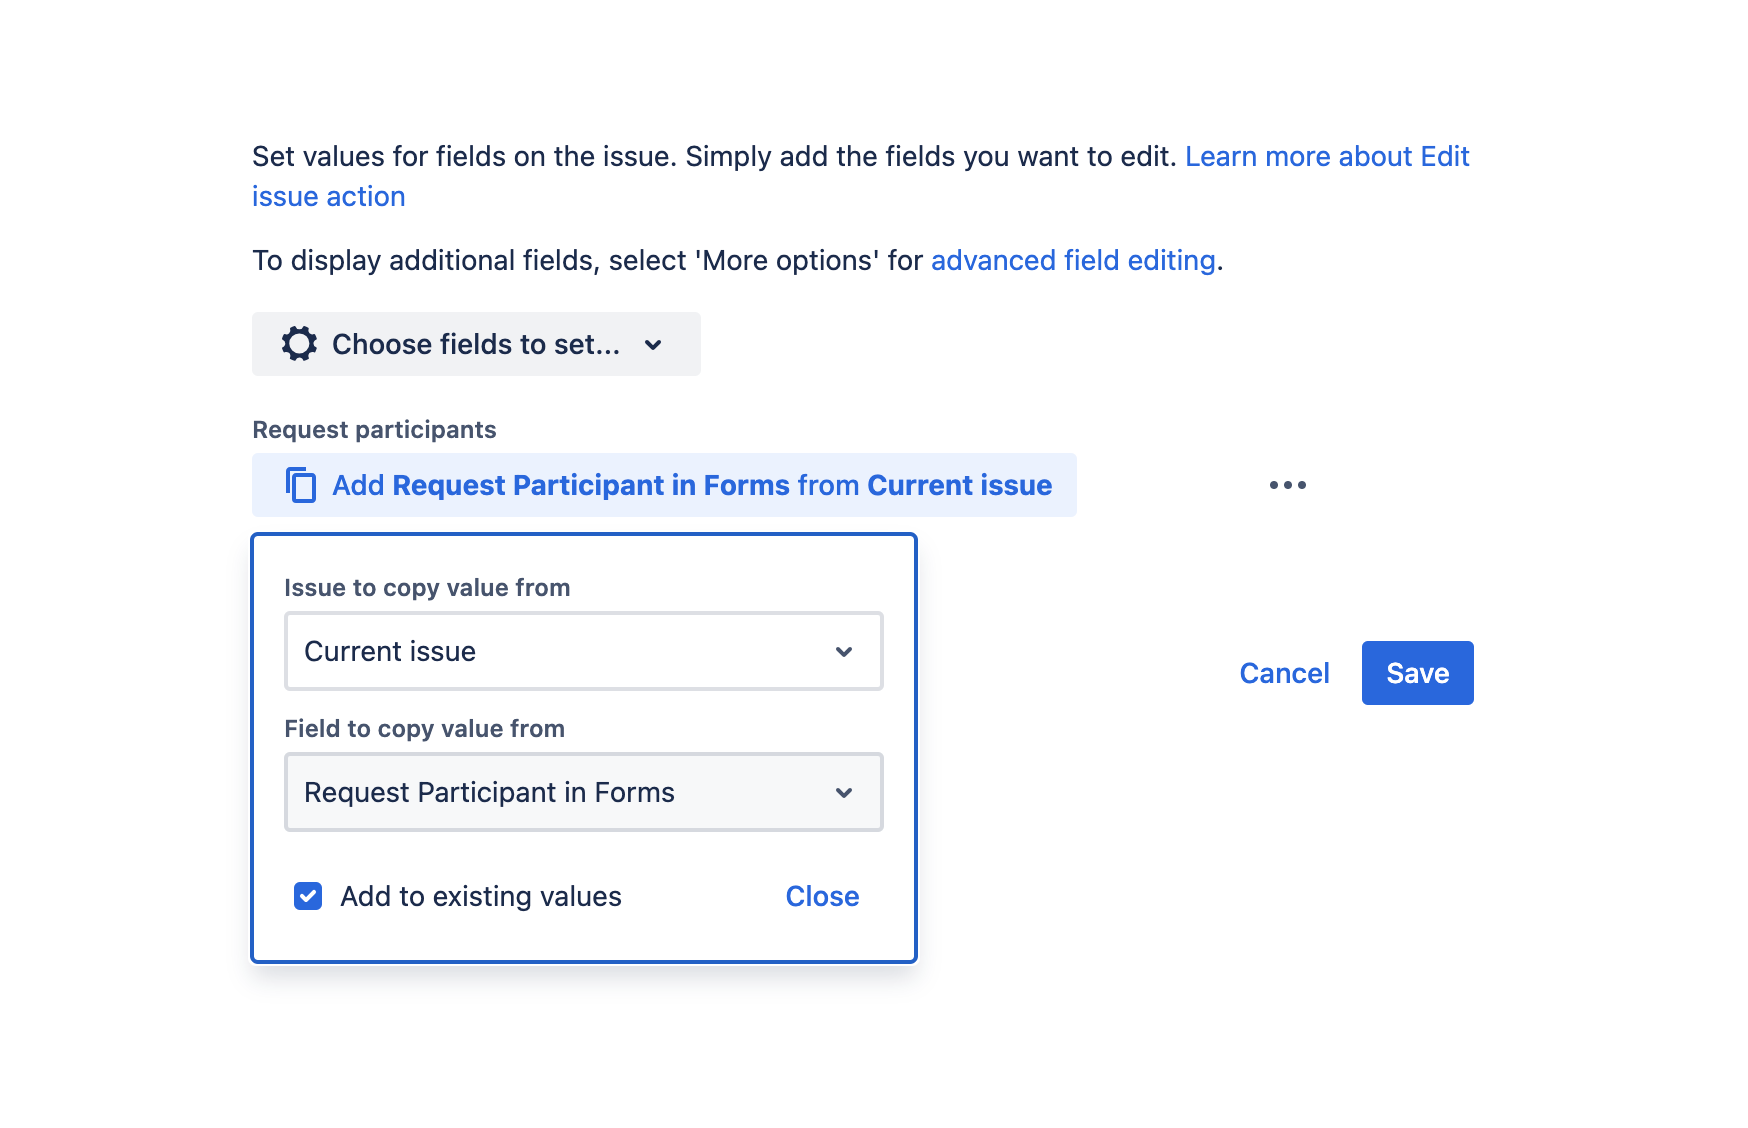Click the 'Request participants' field label
This screenshot has height=1128, width=1748.
pyautogui.click(x=374, y=430)
